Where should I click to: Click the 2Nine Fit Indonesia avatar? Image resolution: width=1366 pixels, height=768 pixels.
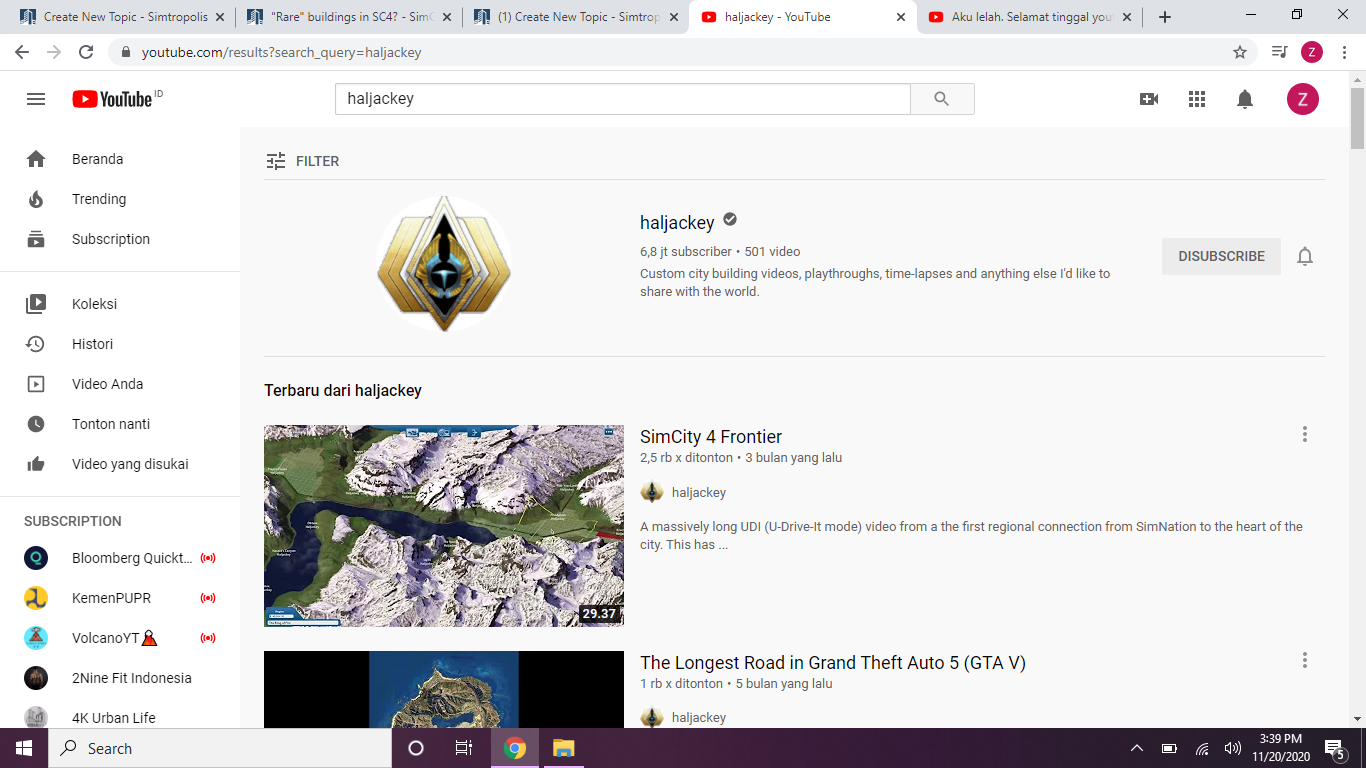coord(36,678)
